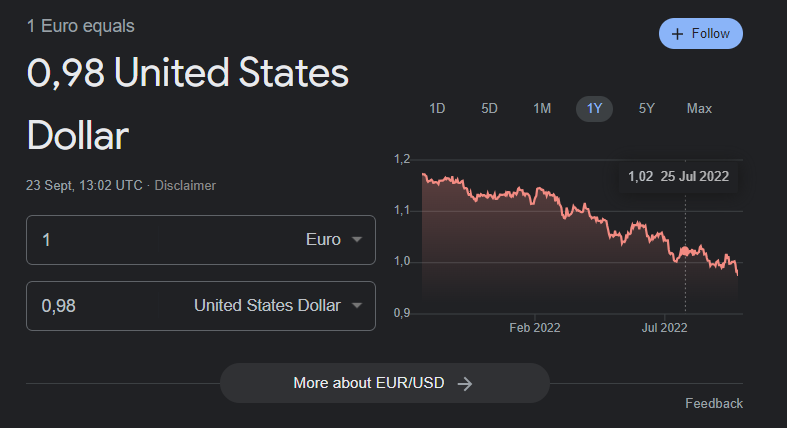
Task: Click the chart line near Feb 2022
Action: pyautogui.click(x=535, y=199)
